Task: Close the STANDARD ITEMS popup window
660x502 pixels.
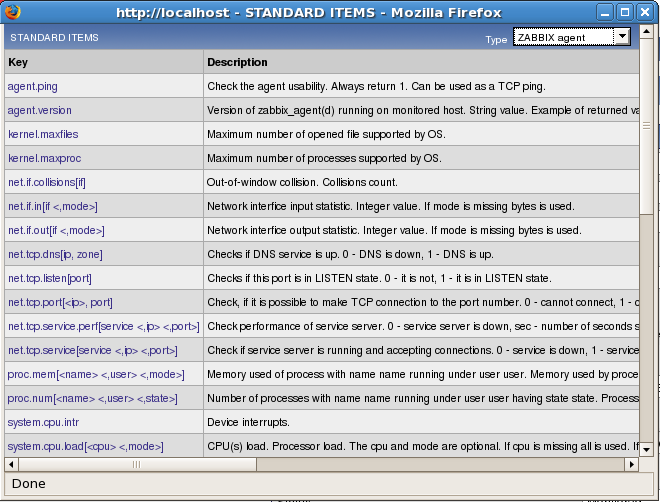Action: pyautogui.click(x=645, y=12)
